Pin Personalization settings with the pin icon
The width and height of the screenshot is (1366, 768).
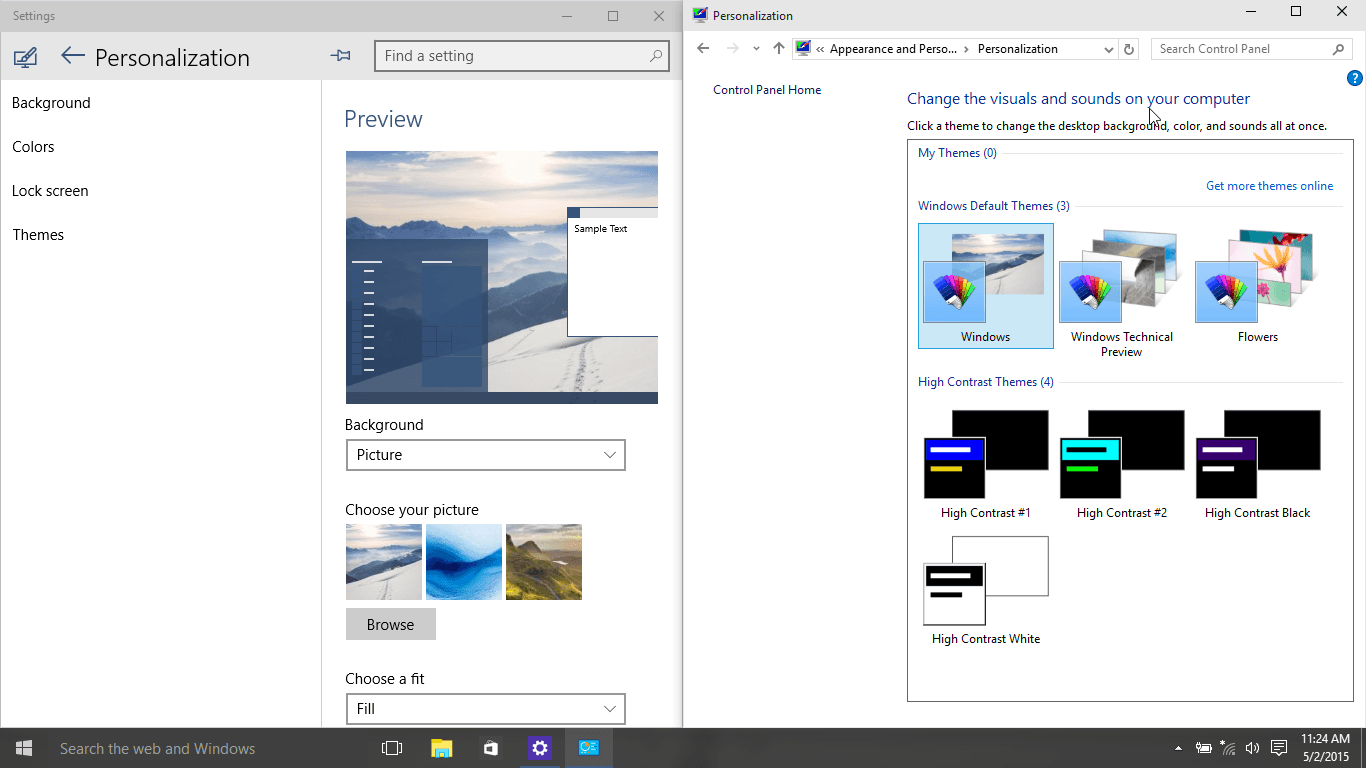point(340,56)
